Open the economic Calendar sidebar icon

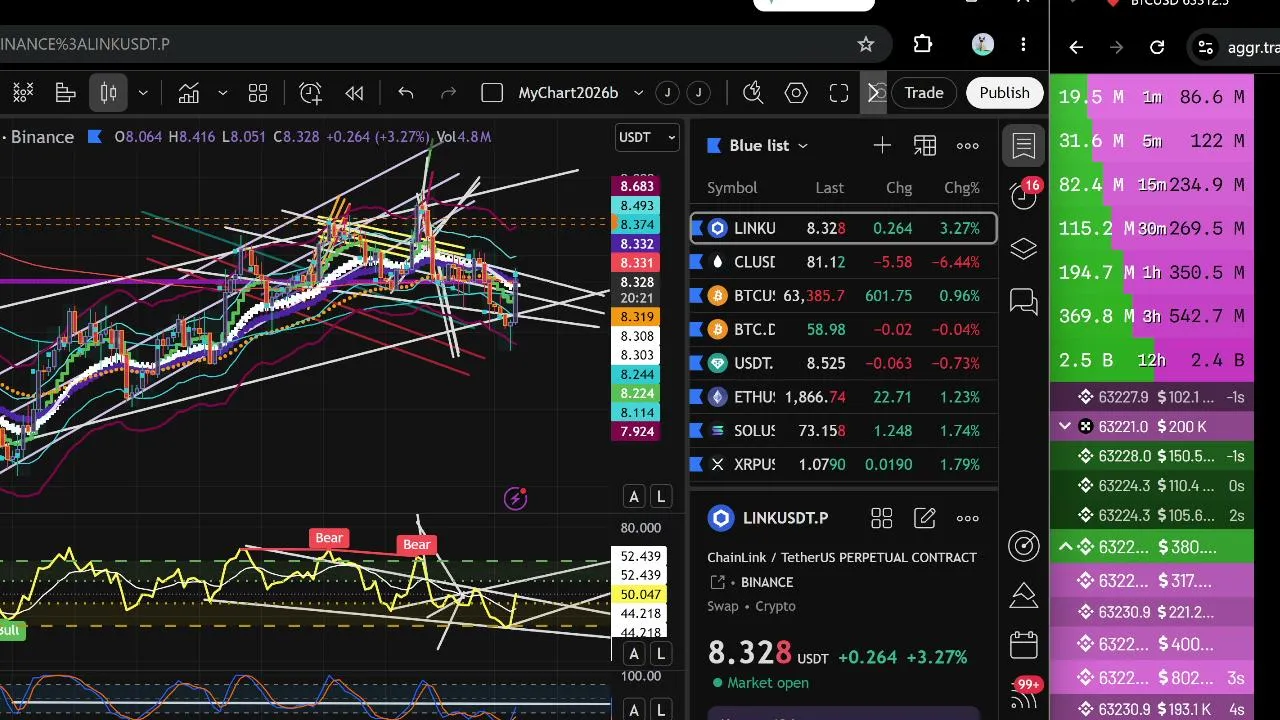pyautogui.click(x=1024, y=645)
